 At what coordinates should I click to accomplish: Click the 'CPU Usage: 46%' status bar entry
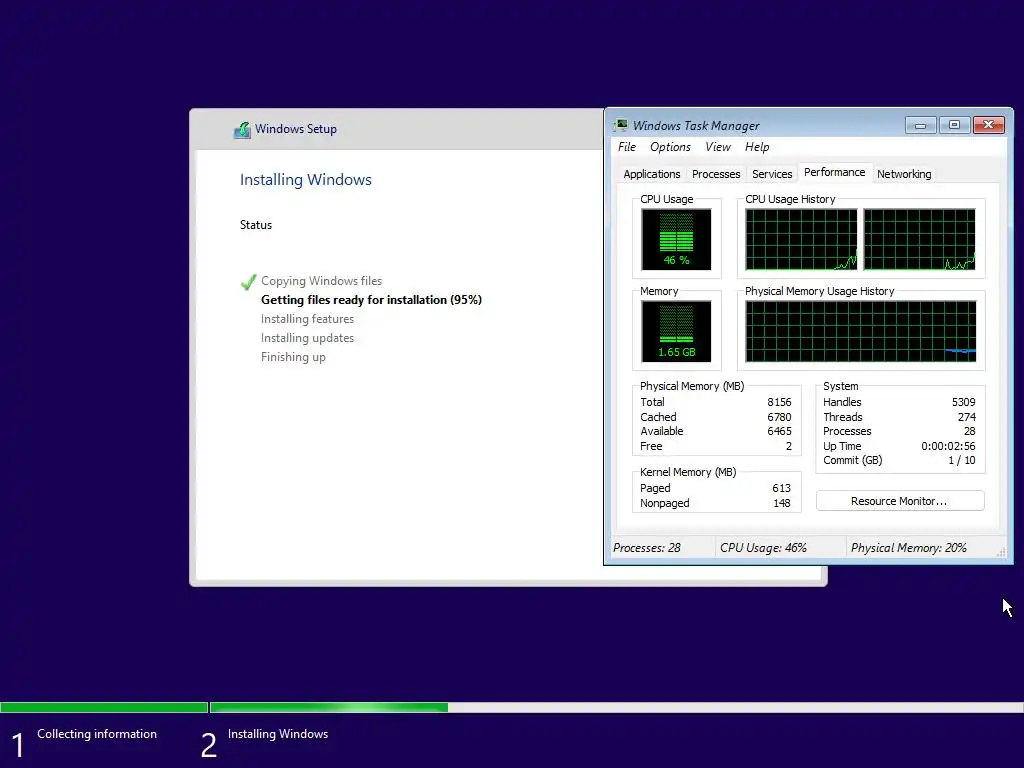[x=763, y=548]
